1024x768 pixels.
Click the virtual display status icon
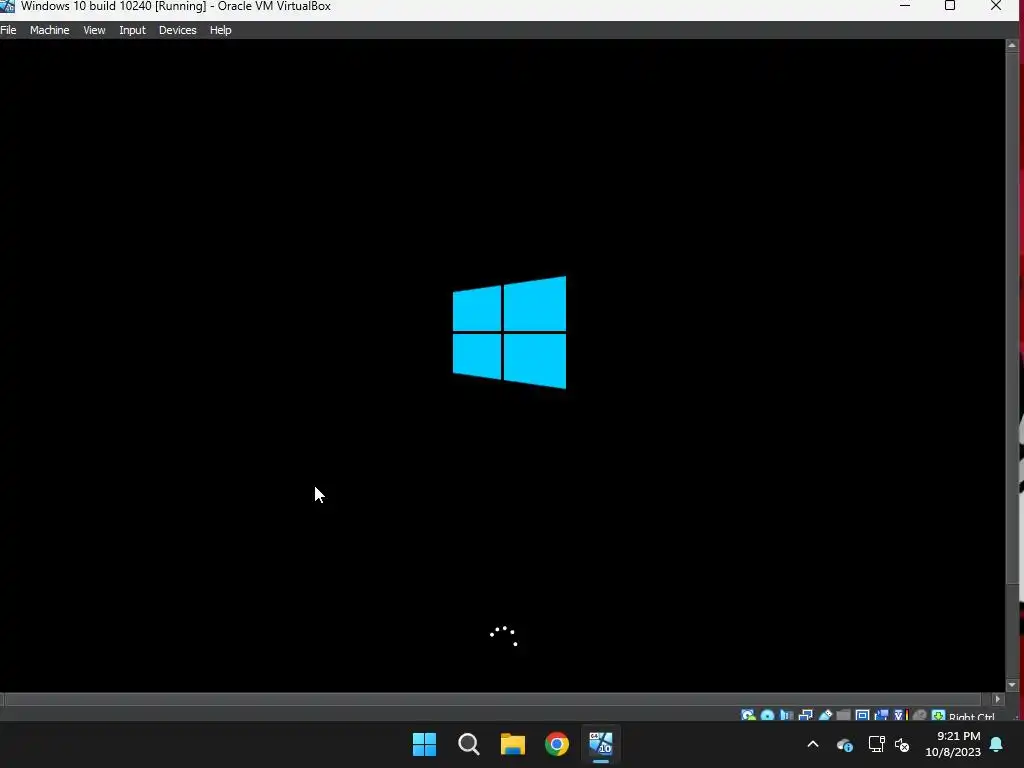(862, 716)
